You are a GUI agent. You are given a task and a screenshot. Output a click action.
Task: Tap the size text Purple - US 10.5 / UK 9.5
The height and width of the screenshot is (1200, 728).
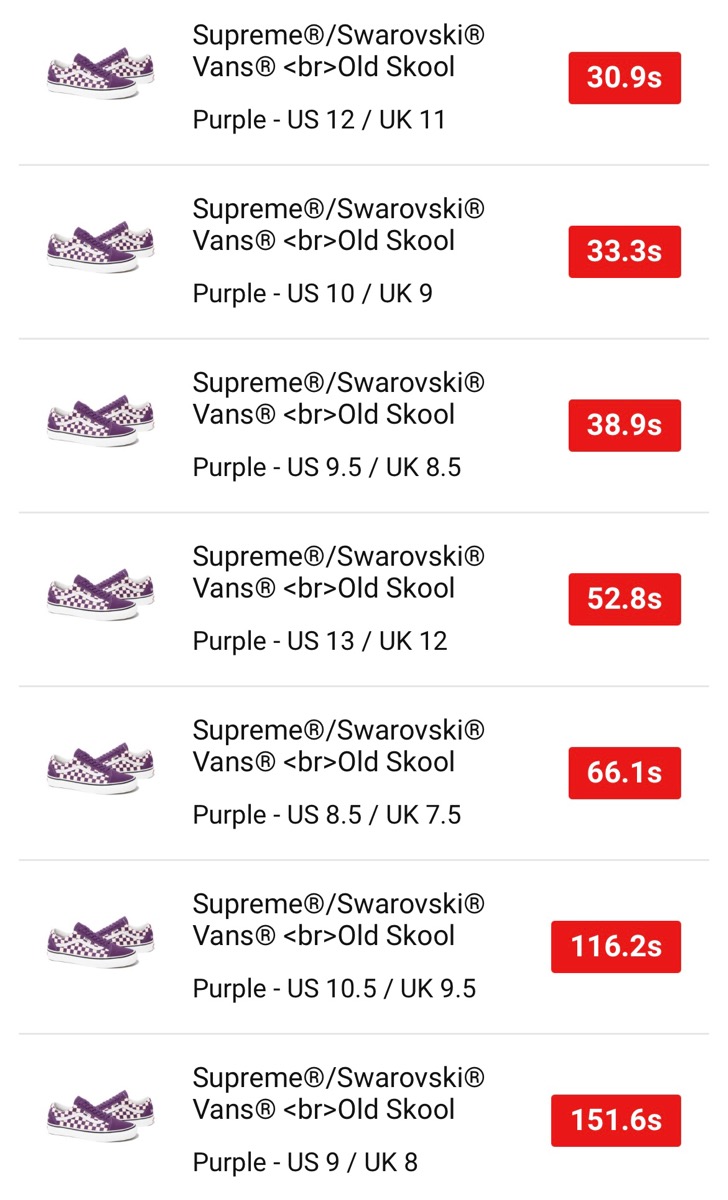tap(334, 989)
